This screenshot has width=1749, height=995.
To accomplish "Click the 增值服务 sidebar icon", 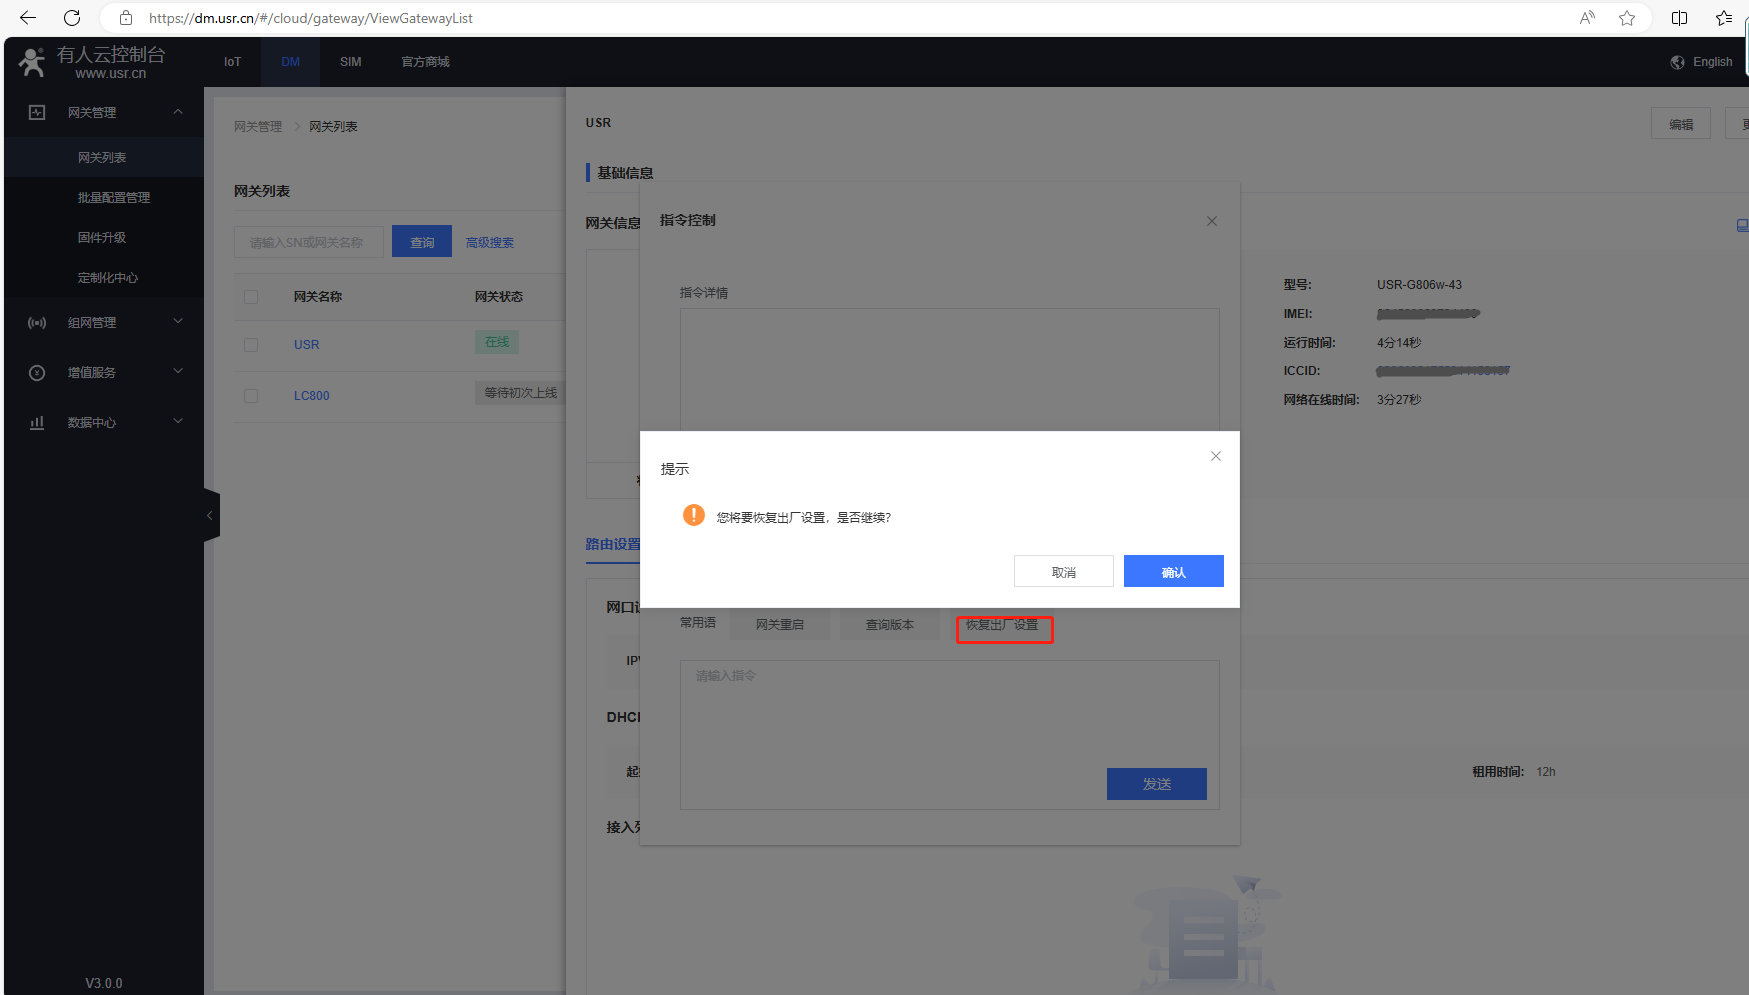I will 37,373.
